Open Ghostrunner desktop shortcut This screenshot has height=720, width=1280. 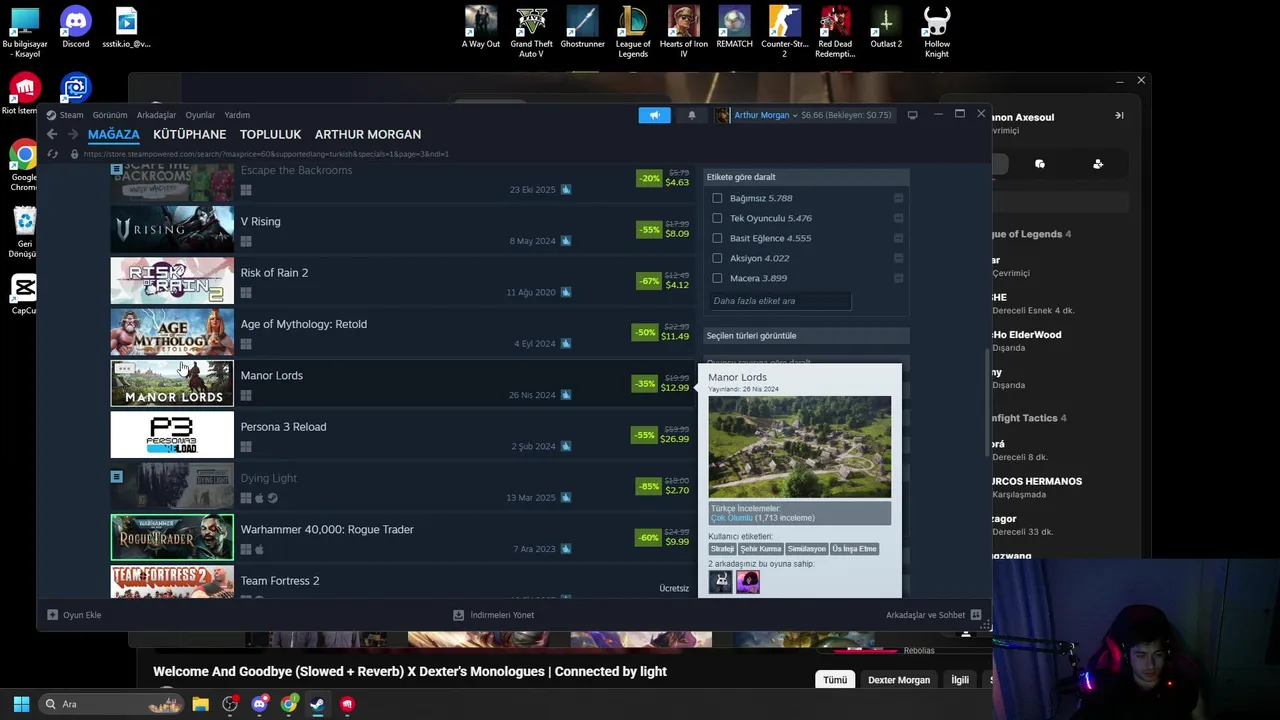click(x=582, y=28)
